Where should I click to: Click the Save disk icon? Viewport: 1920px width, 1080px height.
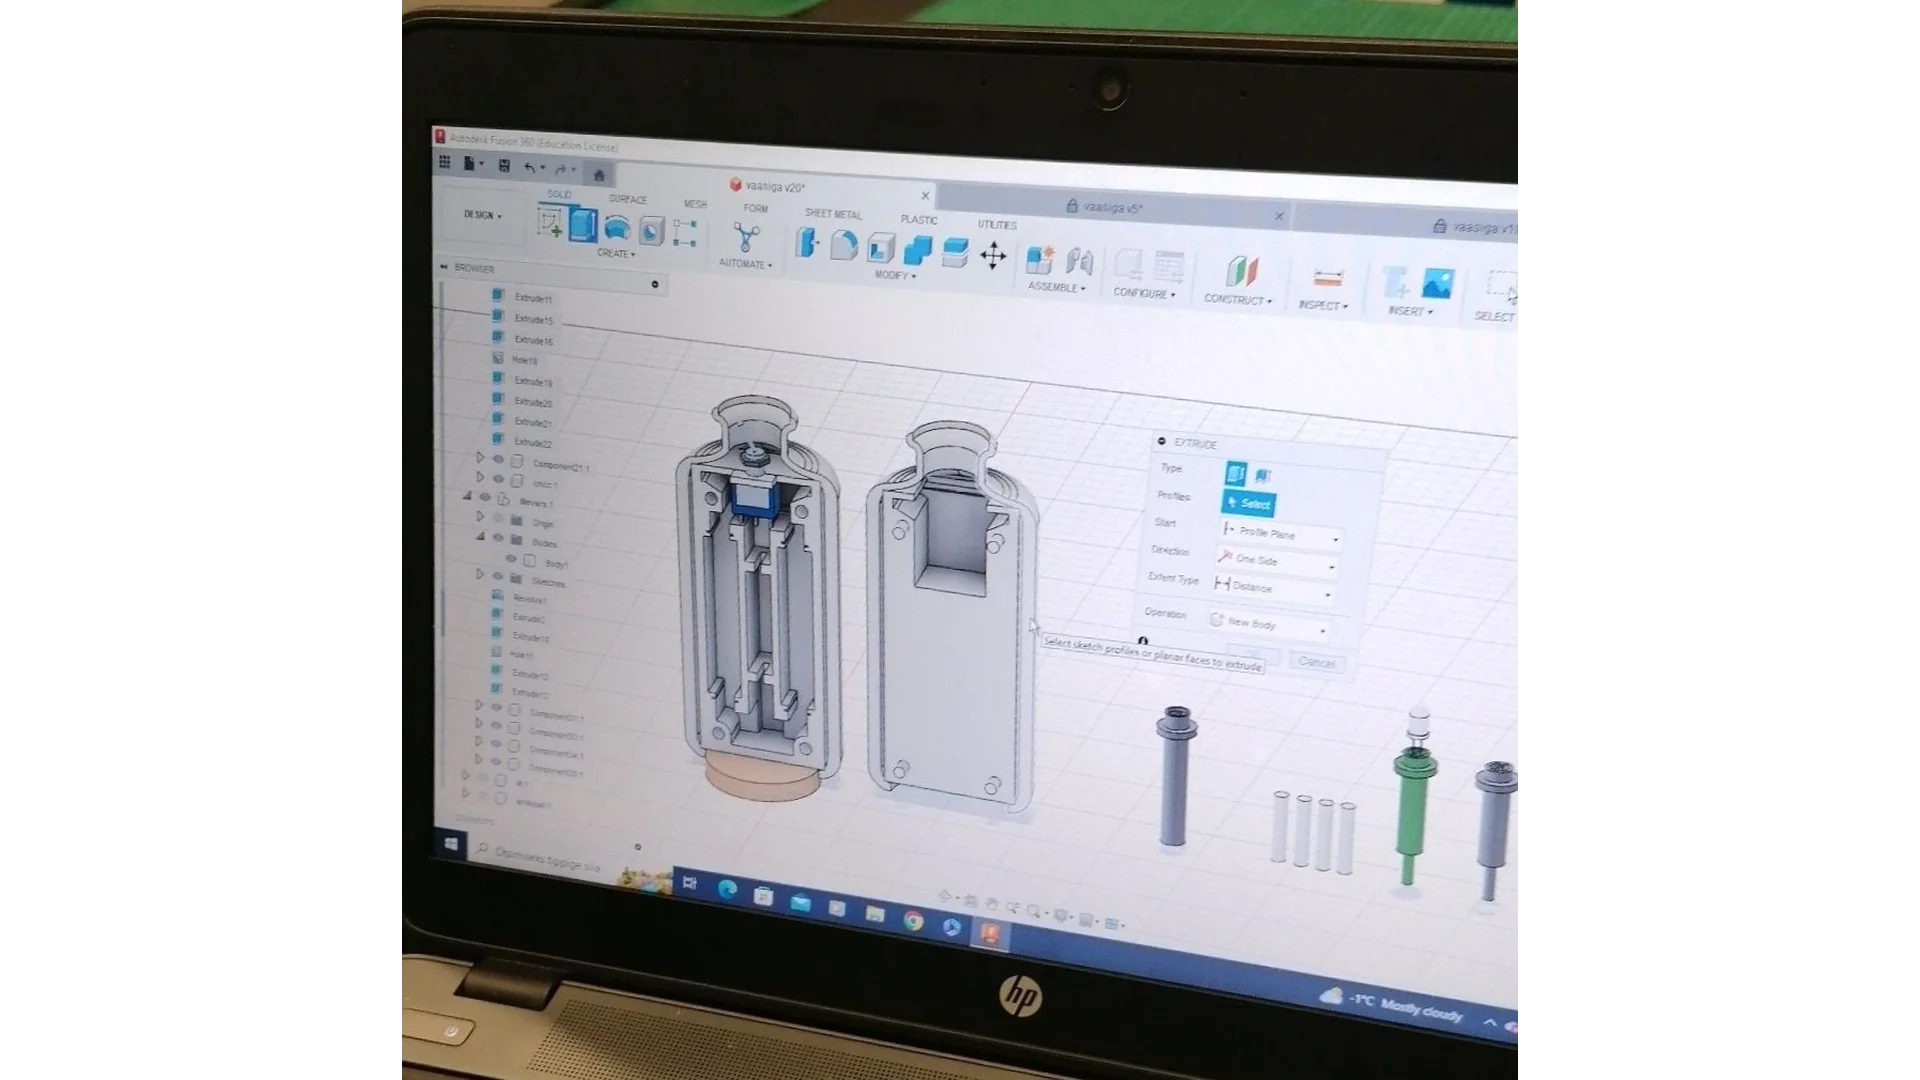click(504, 166)
